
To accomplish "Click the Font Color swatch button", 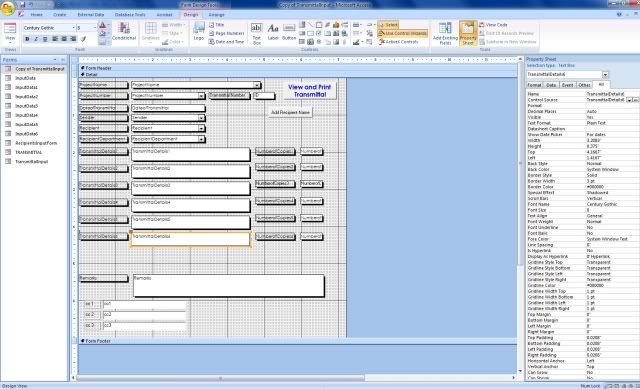I will [x=102, y=26].
